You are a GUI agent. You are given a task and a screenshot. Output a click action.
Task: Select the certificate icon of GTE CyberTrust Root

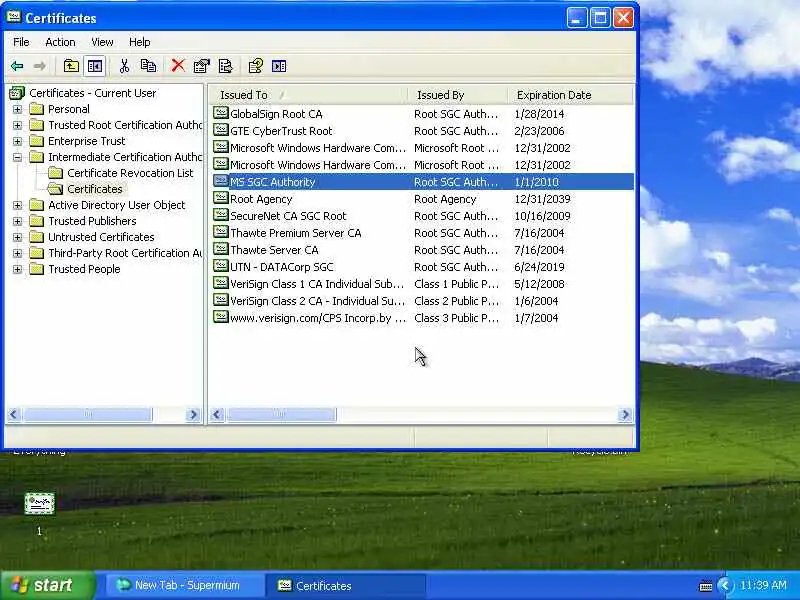coord(220,130)
